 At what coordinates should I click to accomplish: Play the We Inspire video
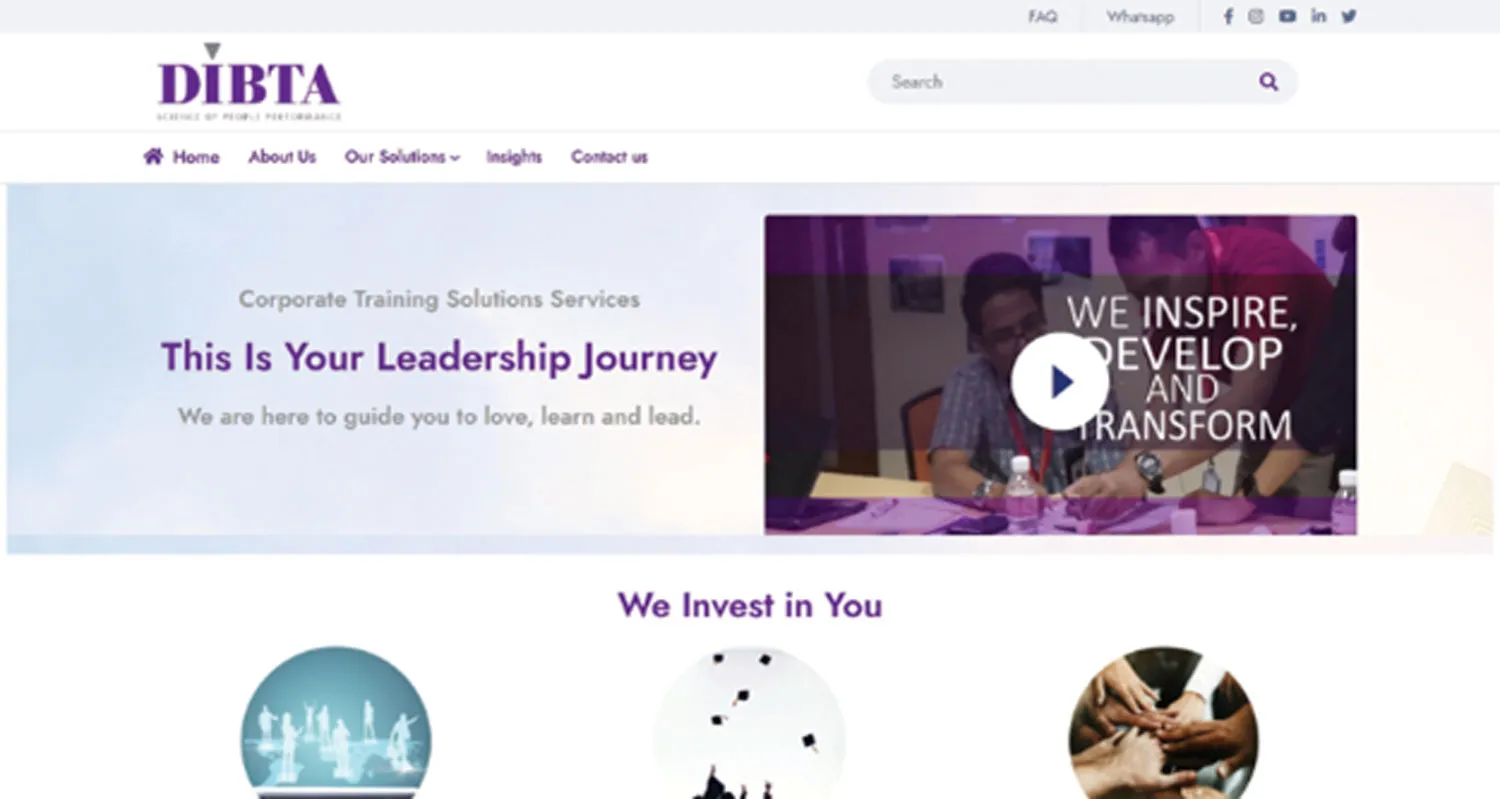point(1060,381)
